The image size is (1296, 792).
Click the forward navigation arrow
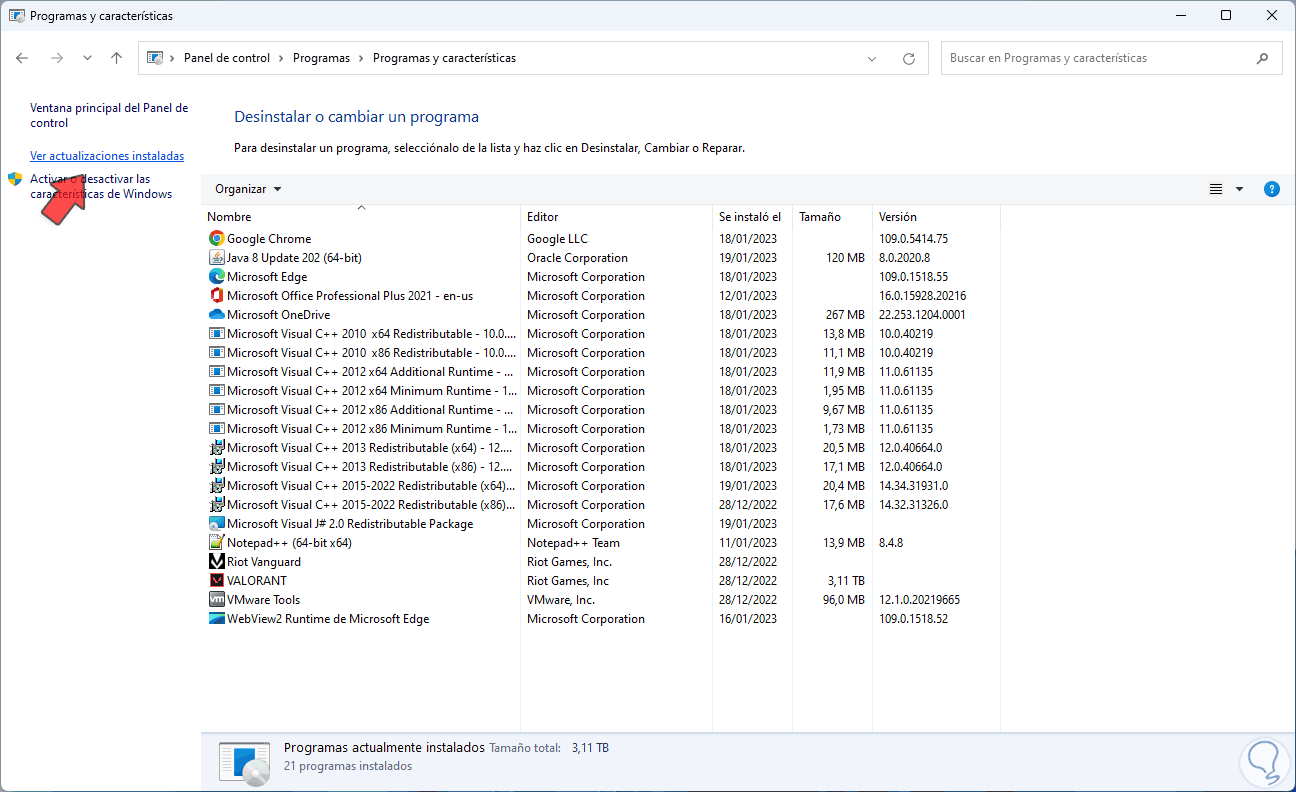tap(57, 58)
